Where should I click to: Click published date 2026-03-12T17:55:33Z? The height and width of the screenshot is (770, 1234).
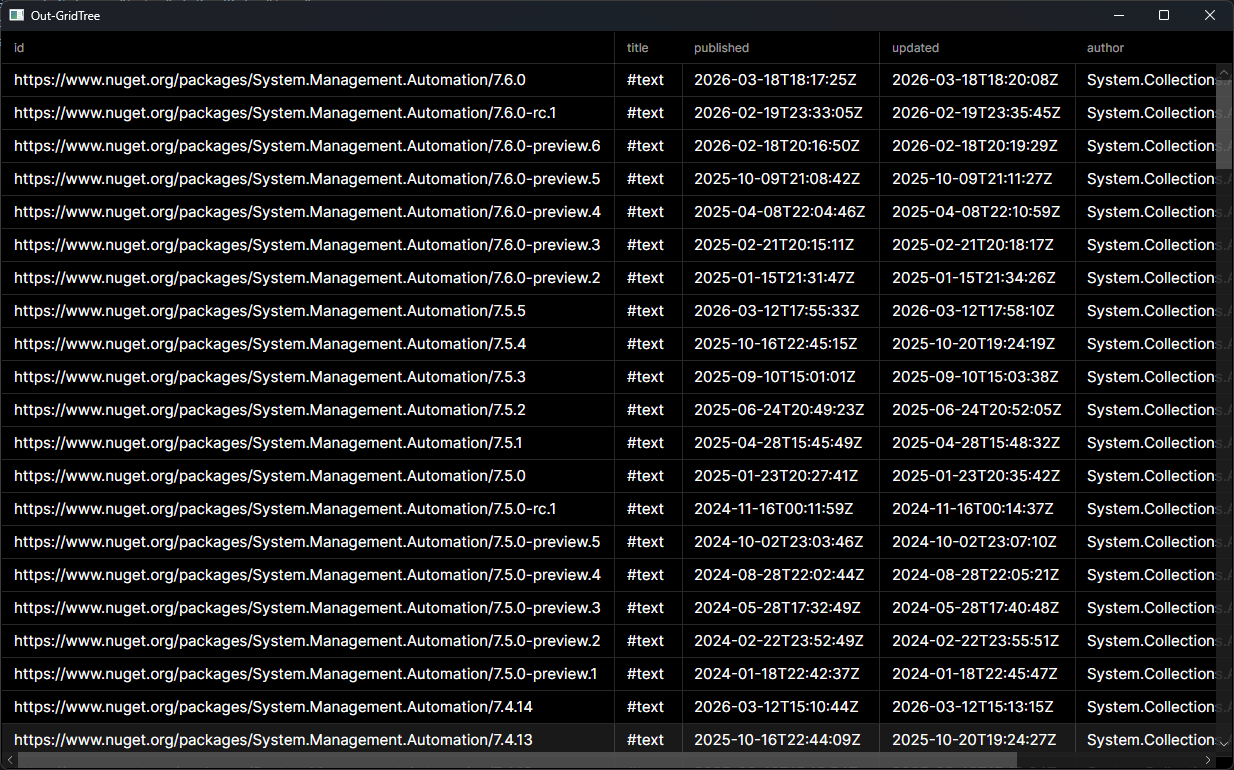777,311
